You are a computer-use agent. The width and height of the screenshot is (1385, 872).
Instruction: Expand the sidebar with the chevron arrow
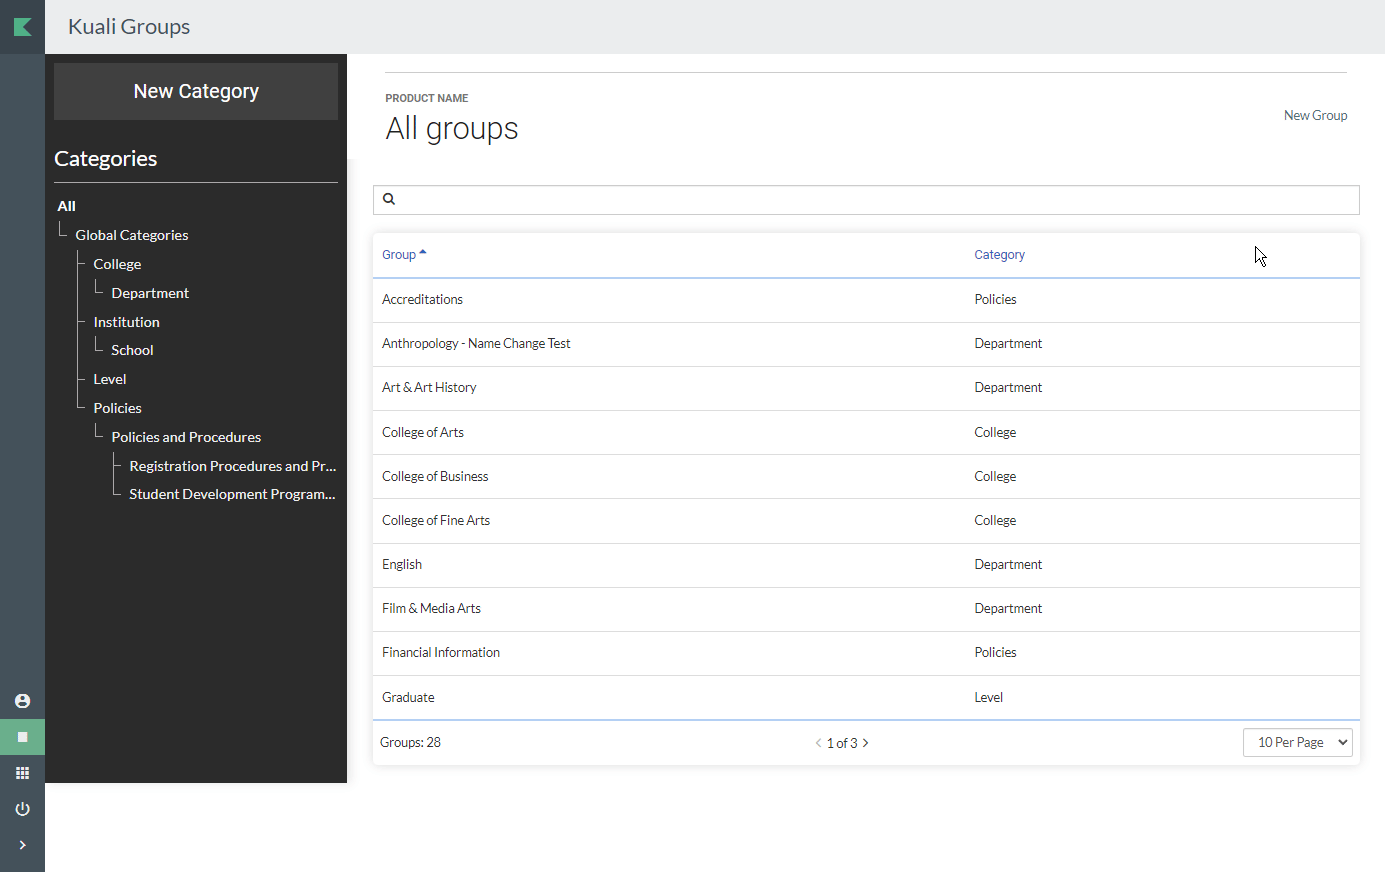click(22, 845)
